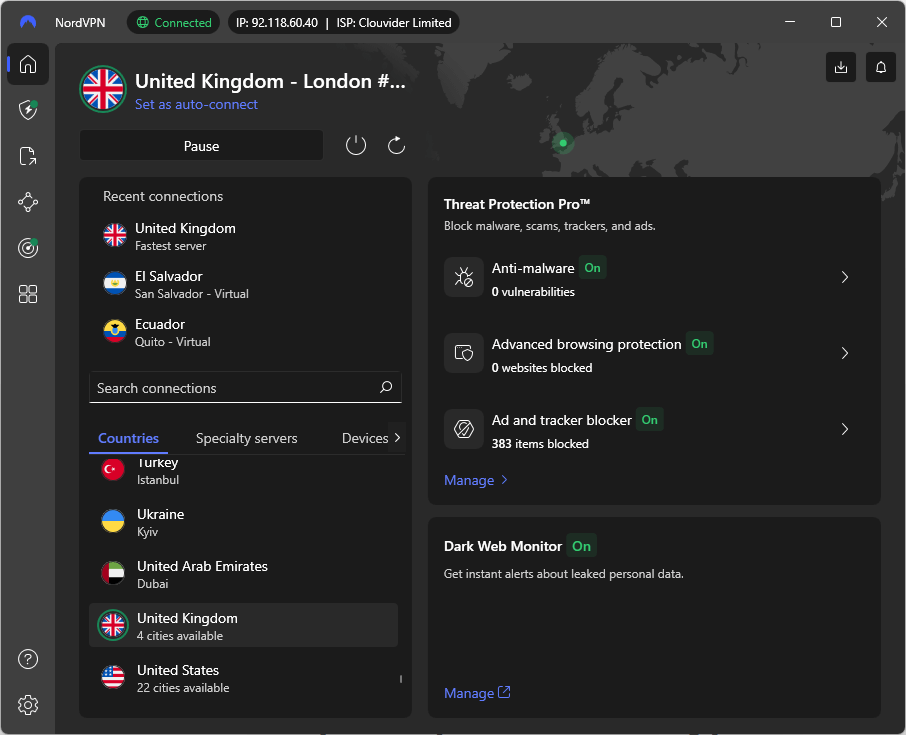The height and width of the screenshot is (735, 906).
Task: Click the Anti-malware On status badge
Action: point(592,268)
